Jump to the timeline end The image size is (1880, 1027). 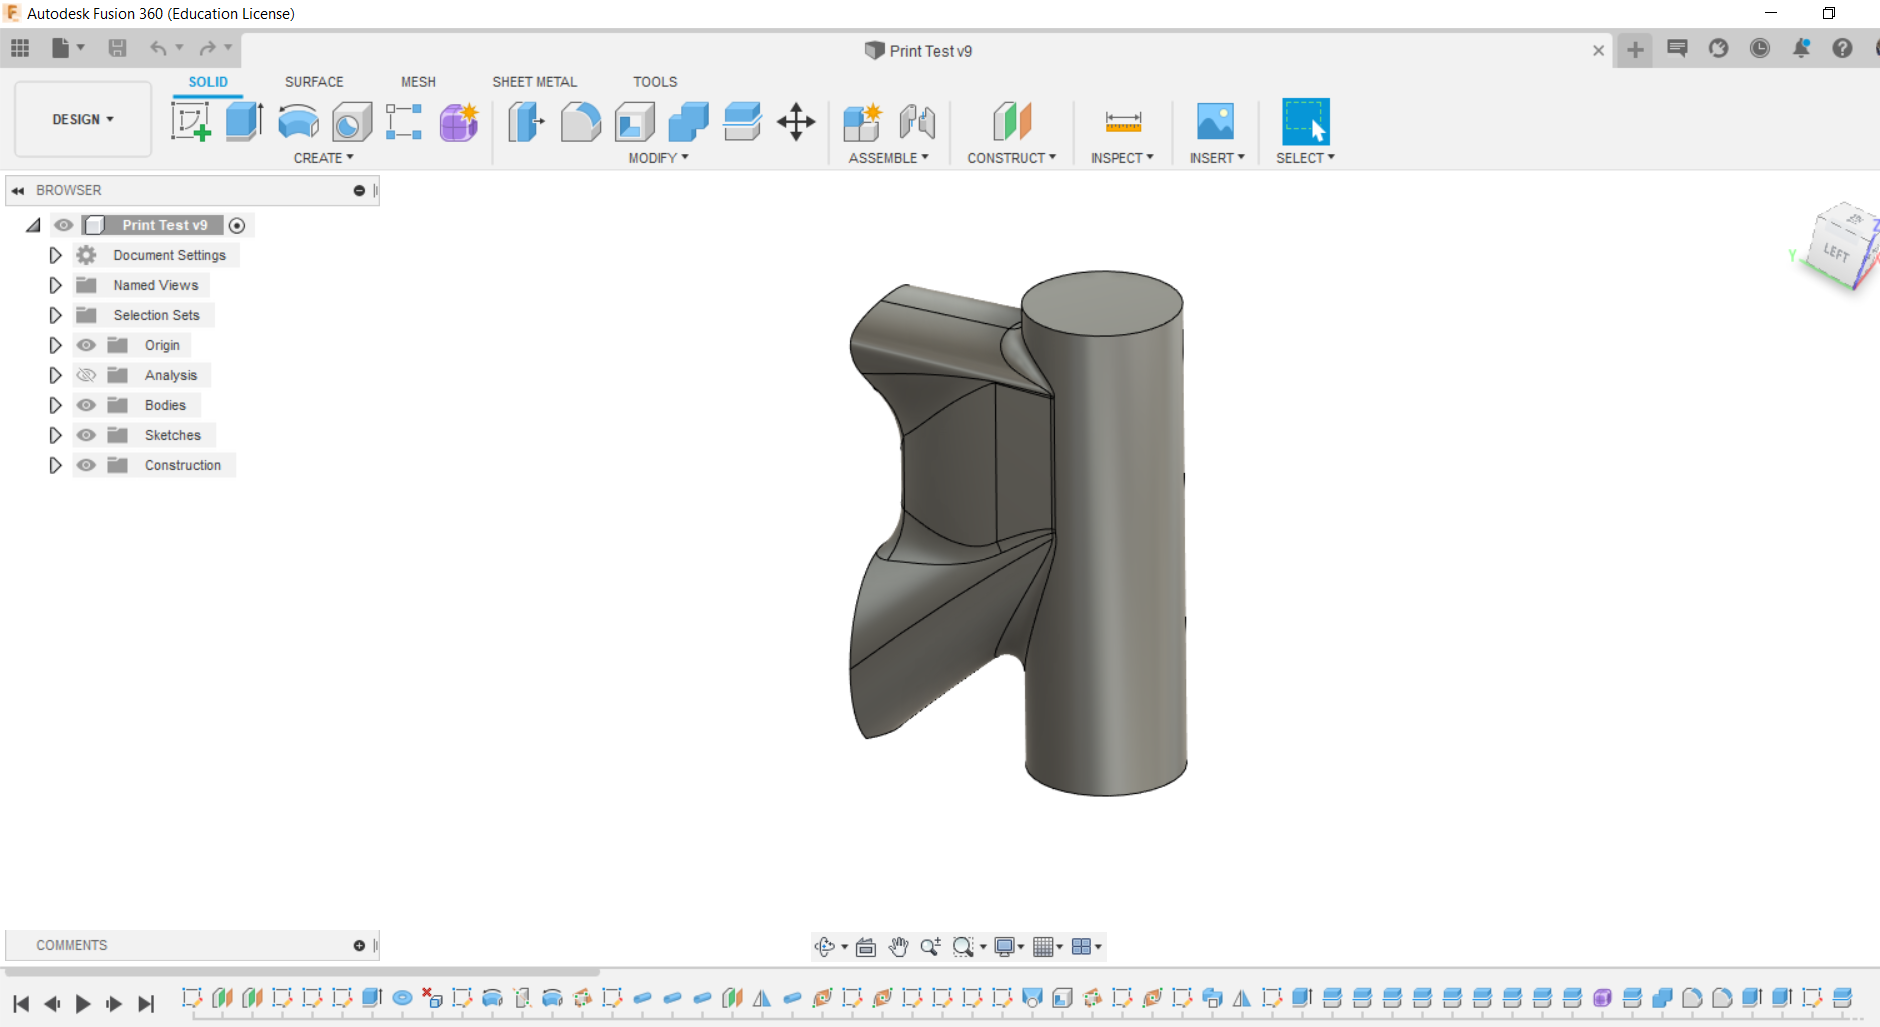pyautogui.click(x=146, y=1003)
